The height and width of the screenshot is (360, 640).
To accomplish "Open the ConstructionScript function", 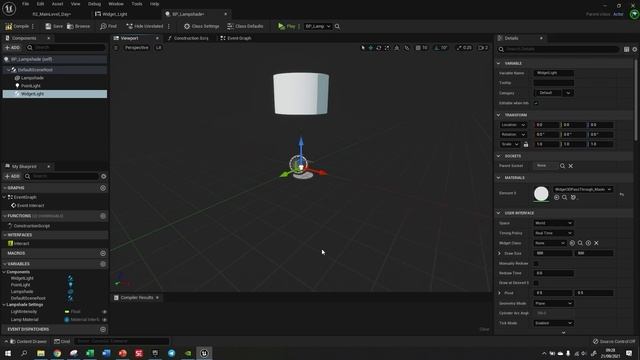I will pyautogui.click(x=31, y=226).
